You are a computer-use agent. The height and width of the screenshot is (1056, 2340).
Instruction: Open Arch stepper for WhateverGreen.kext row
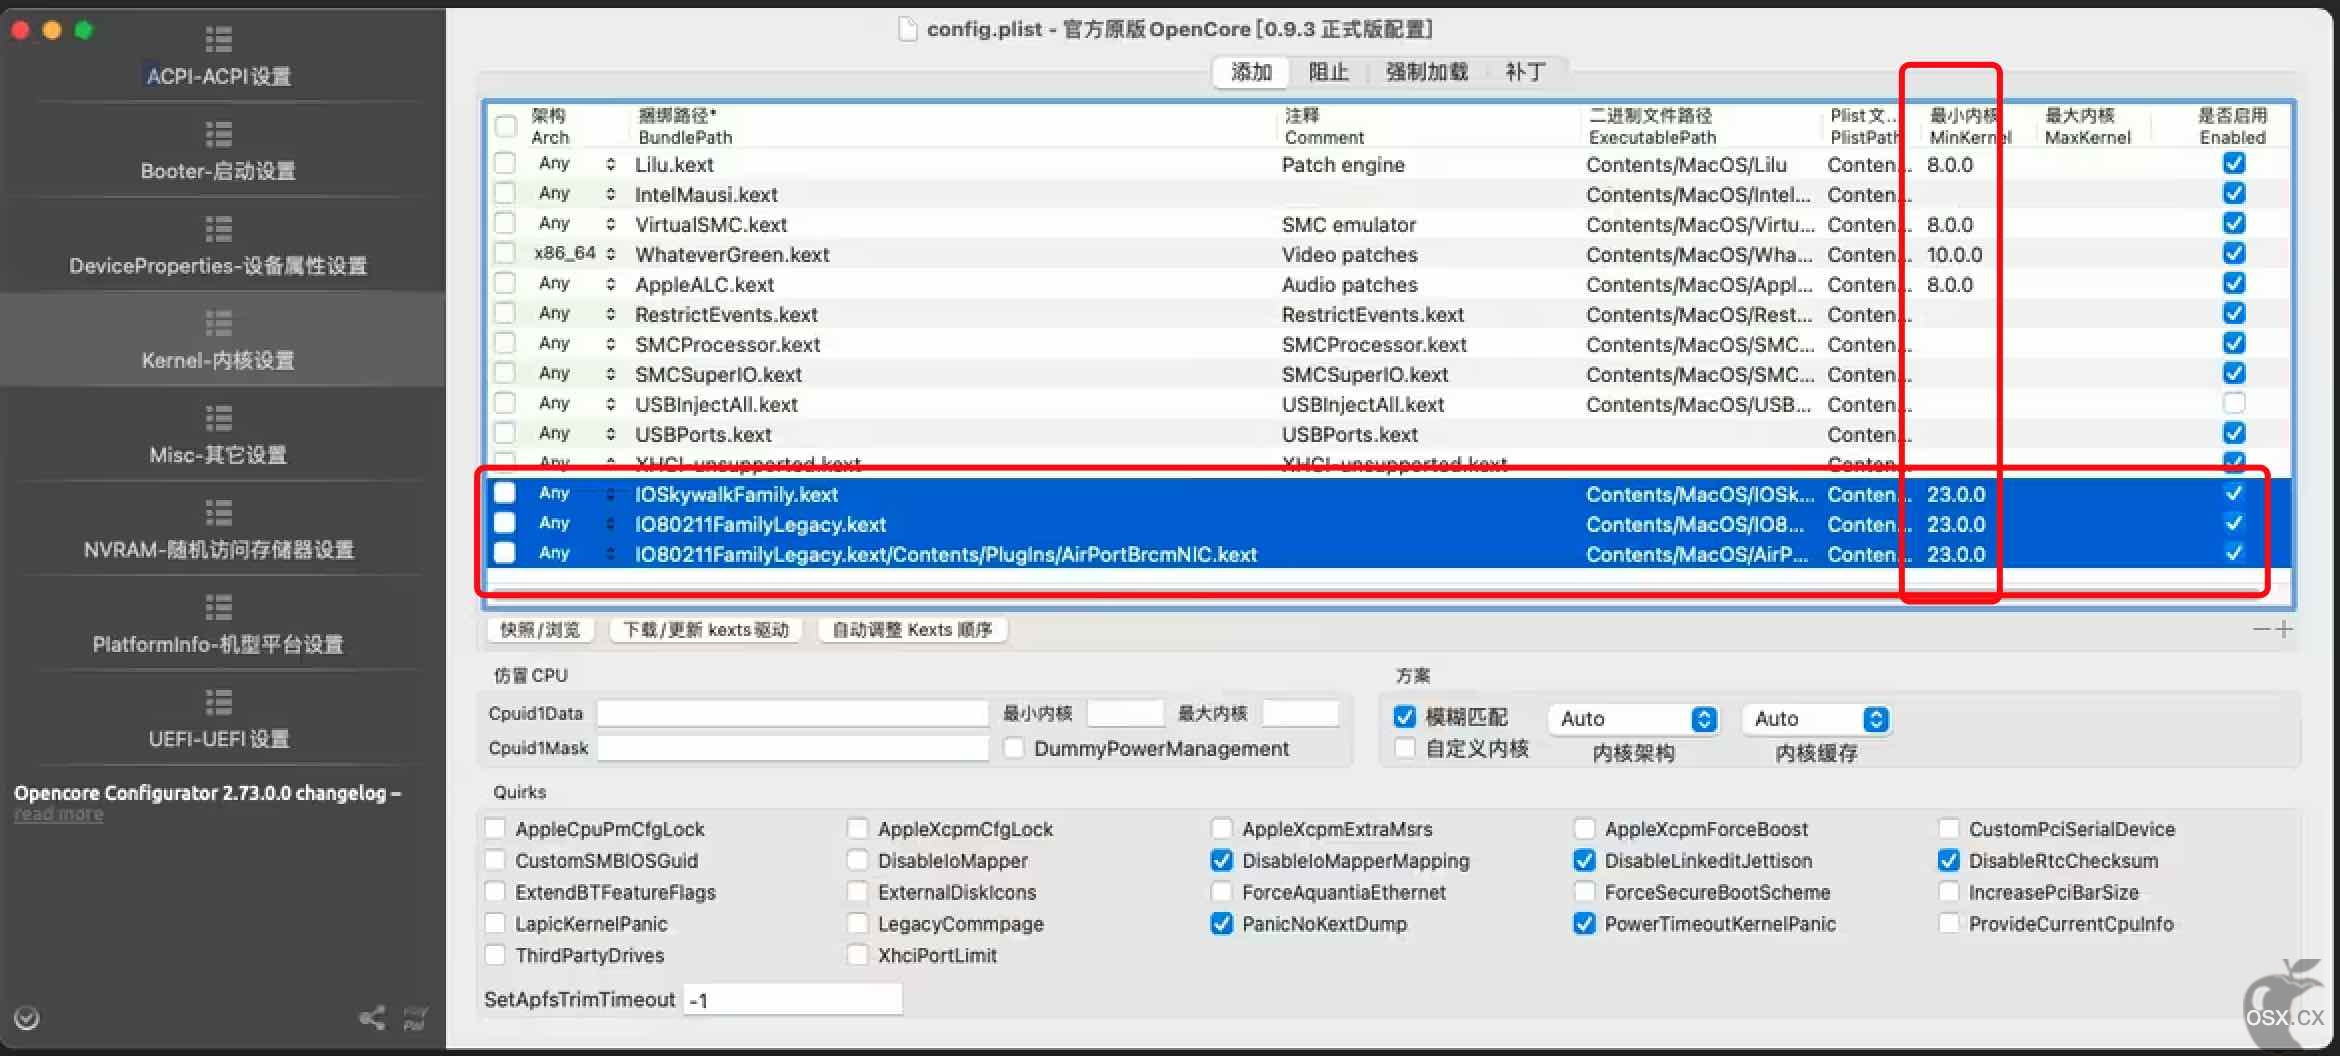coord(611,254)
